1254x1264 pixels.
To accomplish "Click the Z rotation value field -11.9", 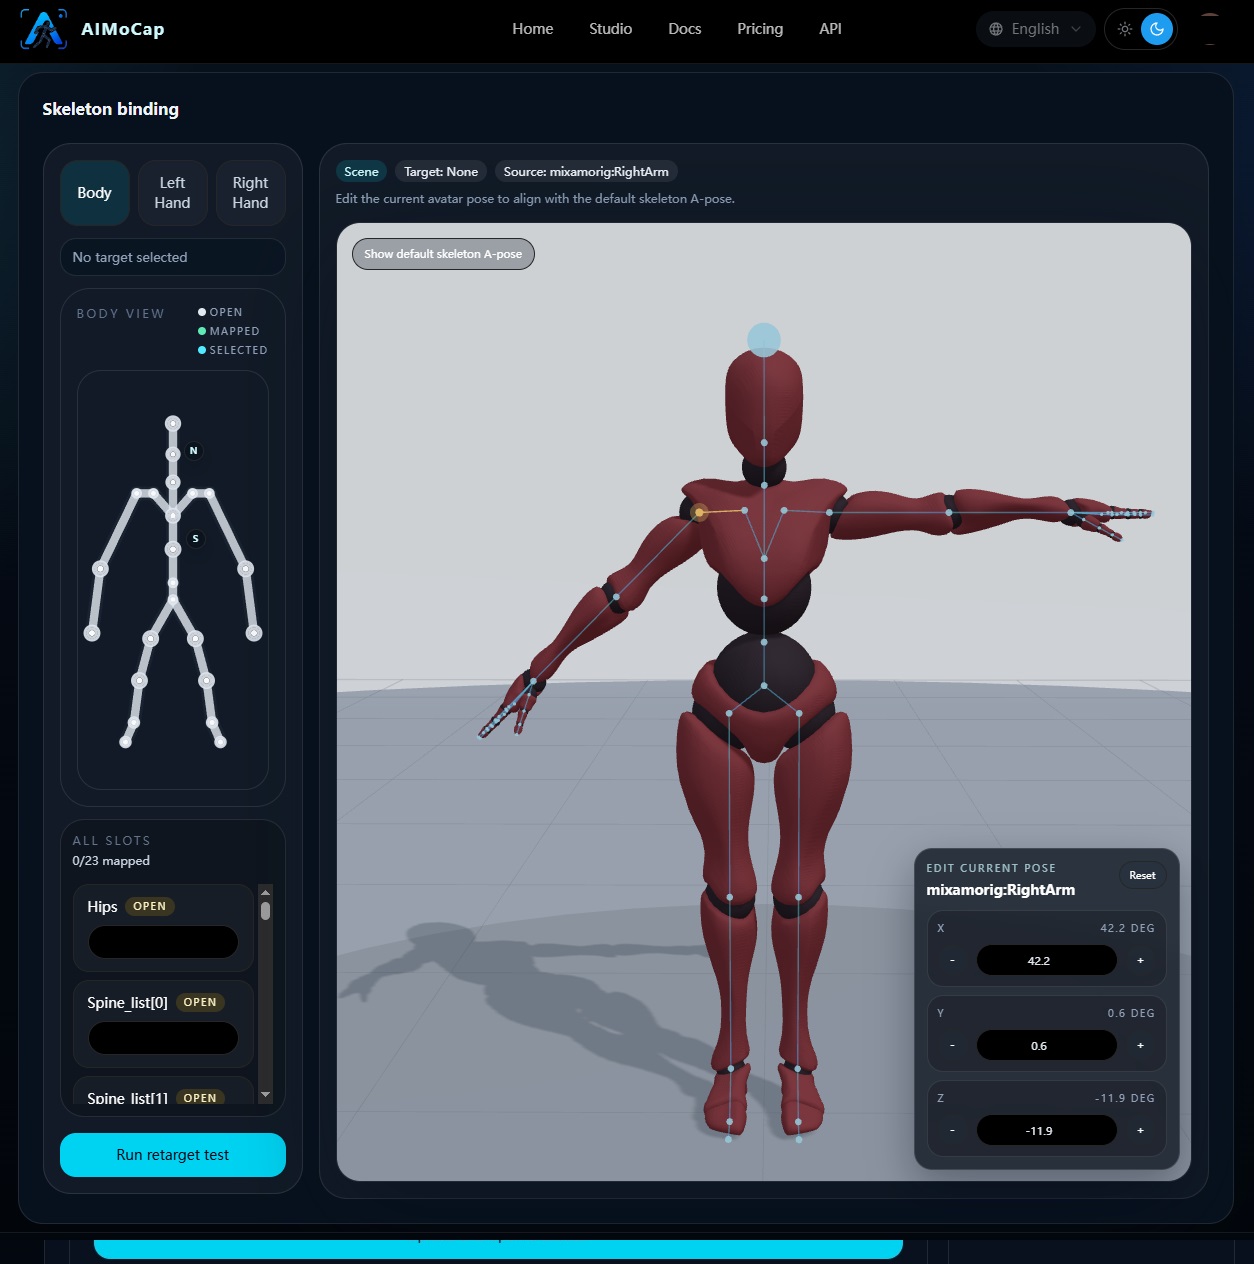I will tap(1046, 1131).
